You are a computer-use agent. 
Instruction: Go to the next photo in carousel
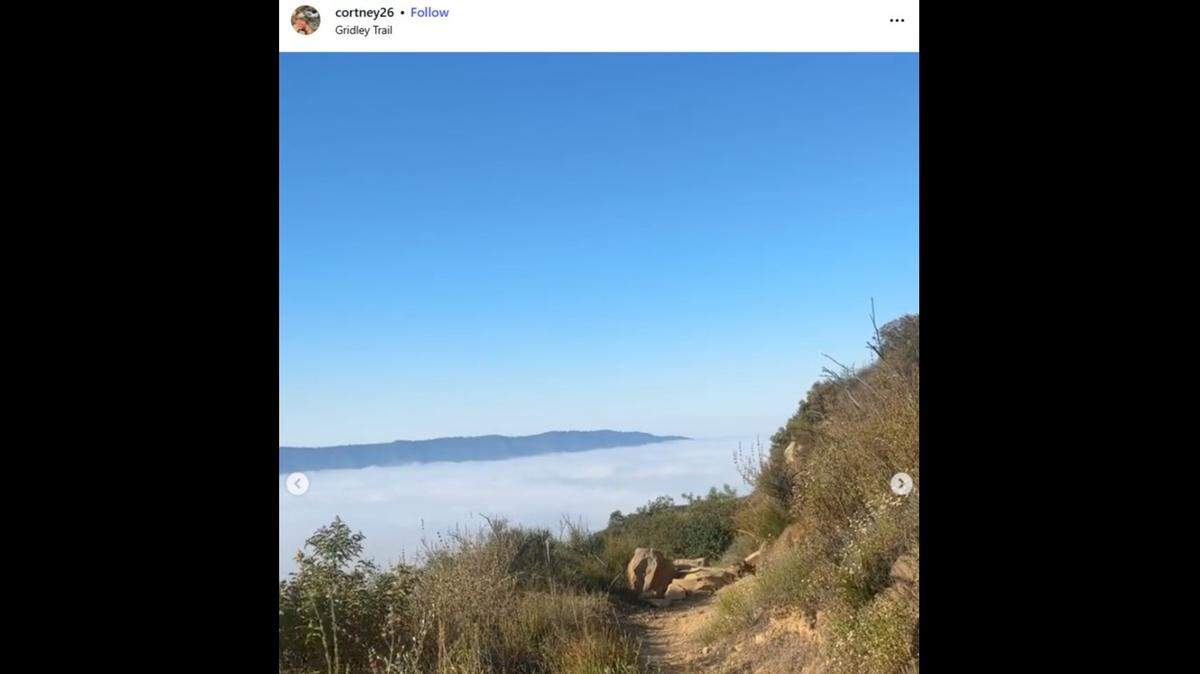pos(901,484)
